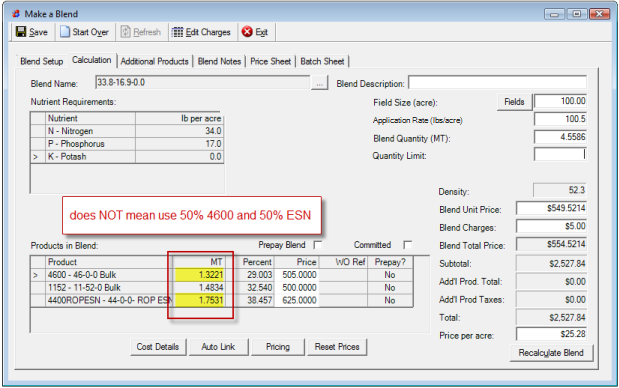Screen dimensions: 619x388
Task: Click the Nitrogen value 34.0
Action: (x=179, y=131)
